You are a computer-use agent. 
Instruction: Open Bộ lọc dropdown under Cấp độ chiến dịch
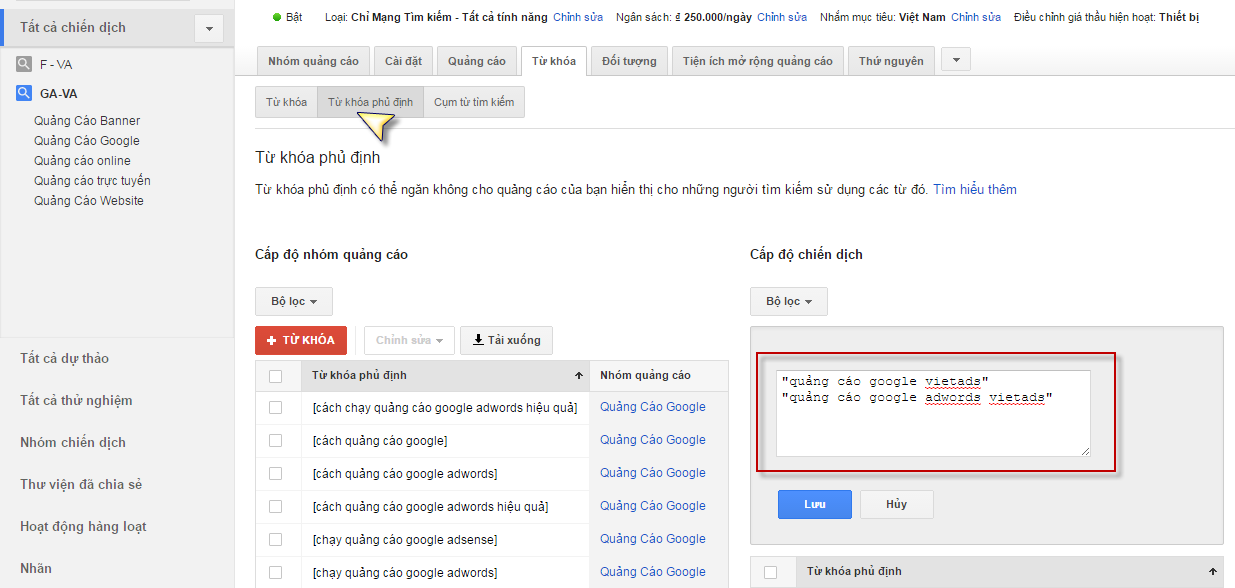tap(789, 301)
